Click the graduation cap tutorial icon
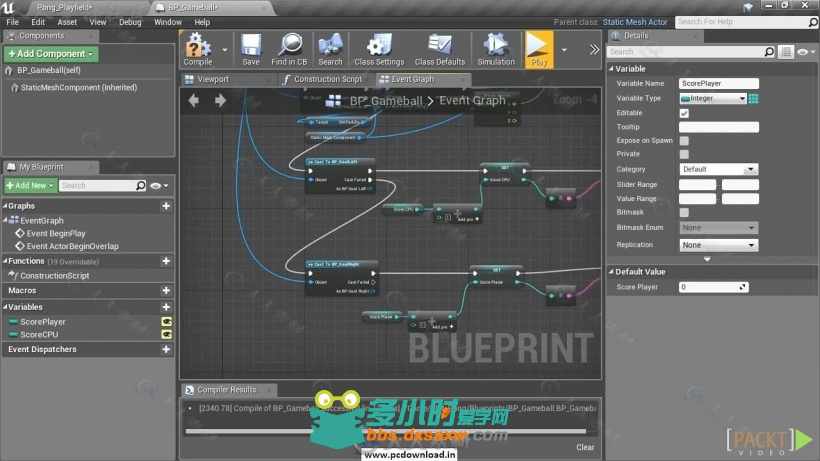820x461 pixels. [748, 7]
